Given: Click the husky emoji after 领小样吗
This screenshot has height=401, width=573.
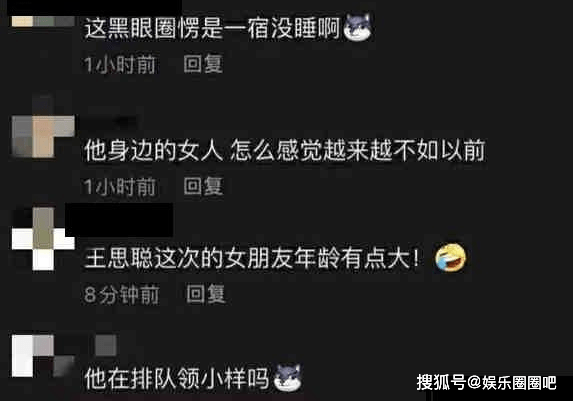Looking at the screenshot, I should [x=288, y=378].
